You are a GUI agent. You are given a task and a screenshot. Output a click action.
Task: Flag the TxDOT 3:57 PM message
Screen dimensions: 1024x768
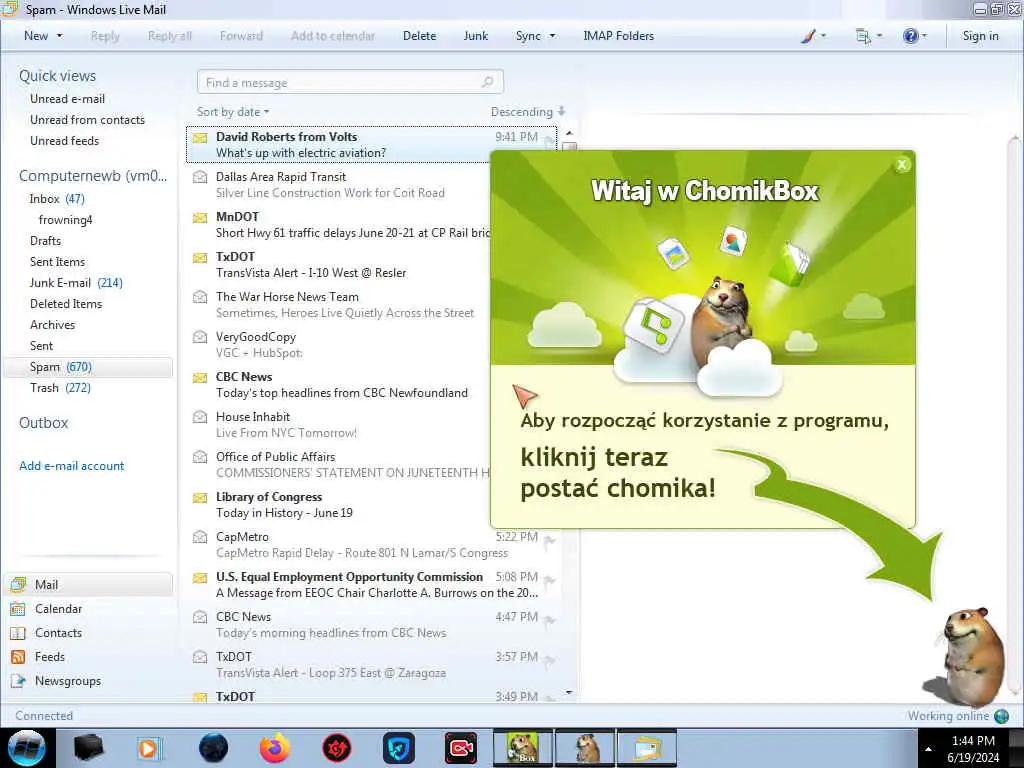pyautogui.click(x=549, y=661)
